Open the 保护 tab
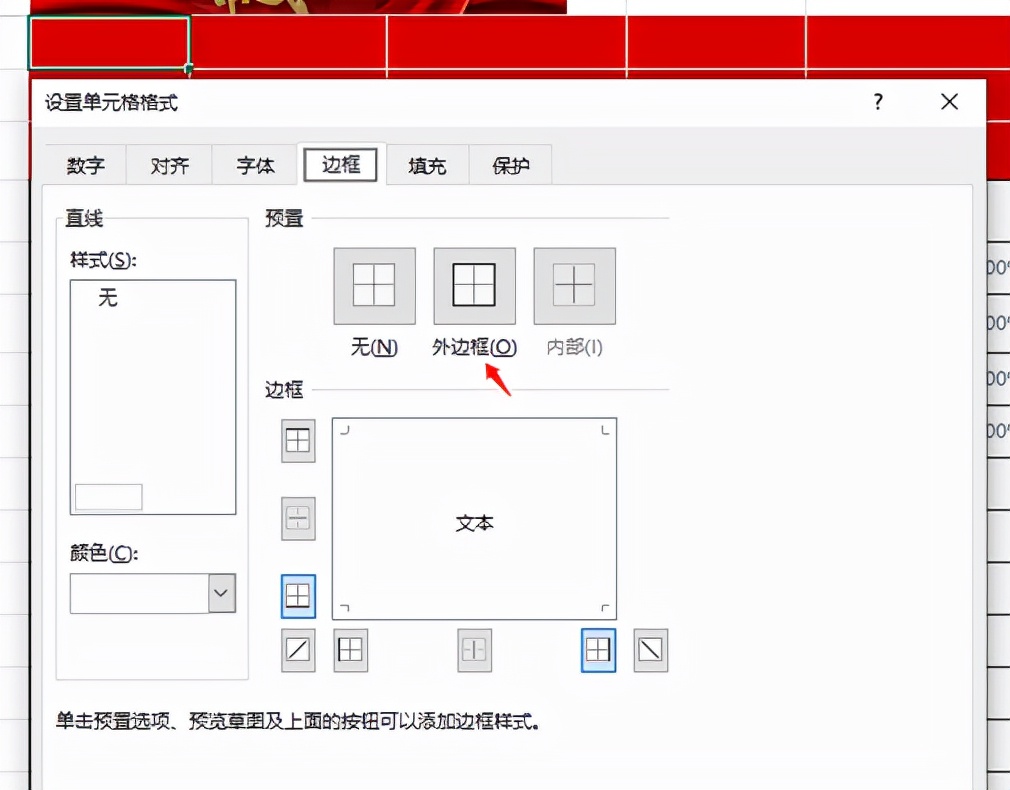The height and width of the screenshot is (790, 1010). 511,166
